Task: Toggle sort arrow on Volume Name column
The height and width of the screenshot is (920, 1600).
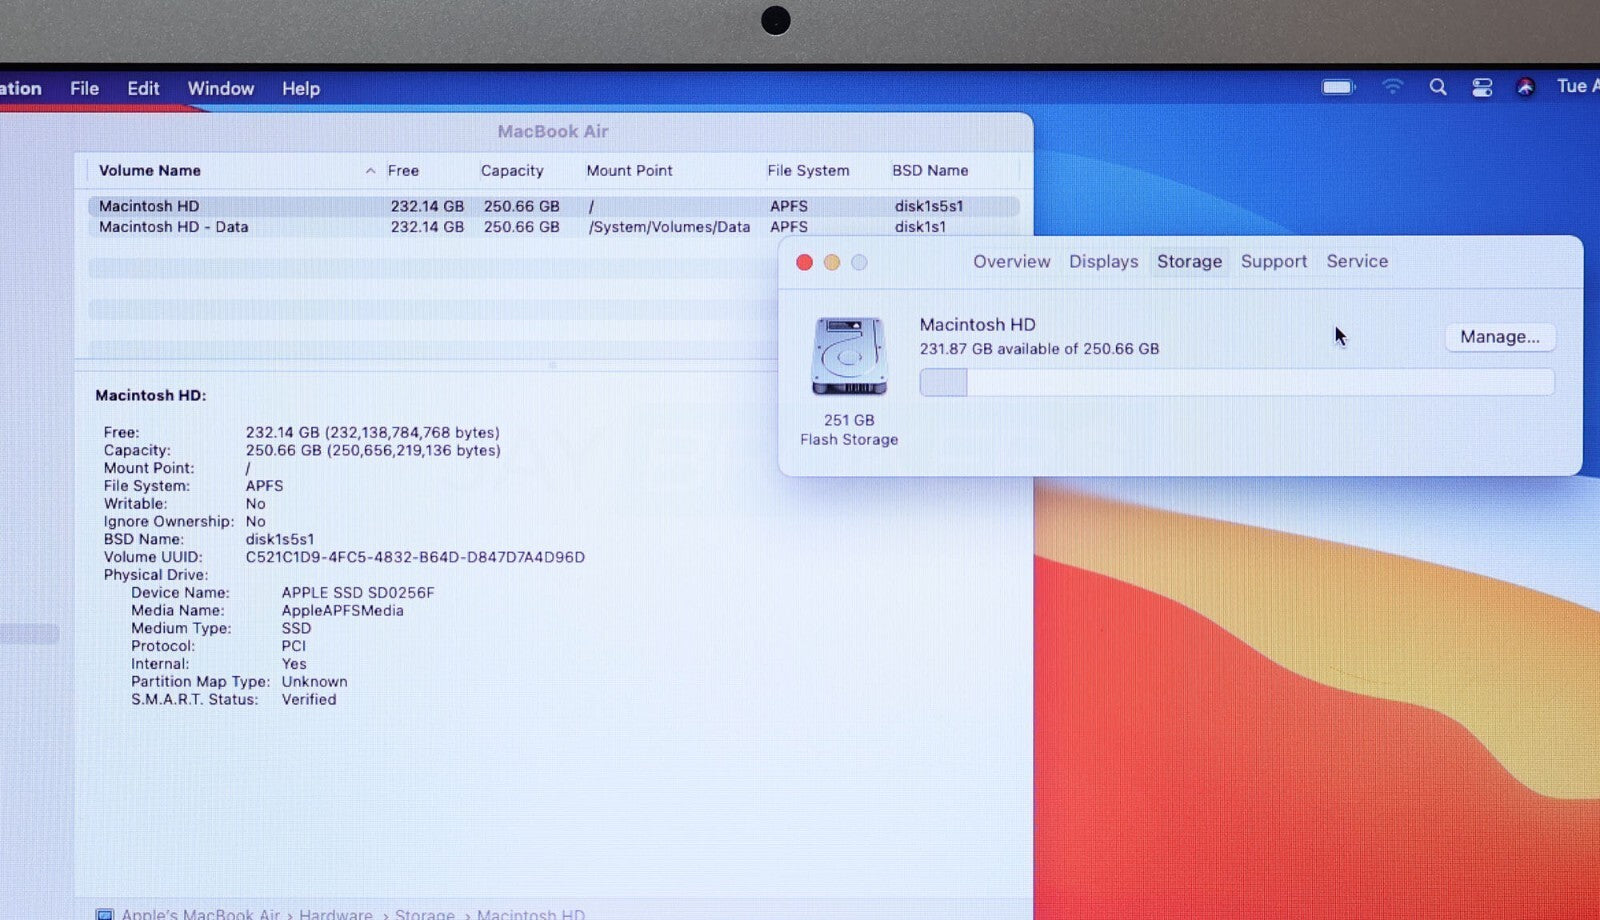Action: click(x=370, y=171)
